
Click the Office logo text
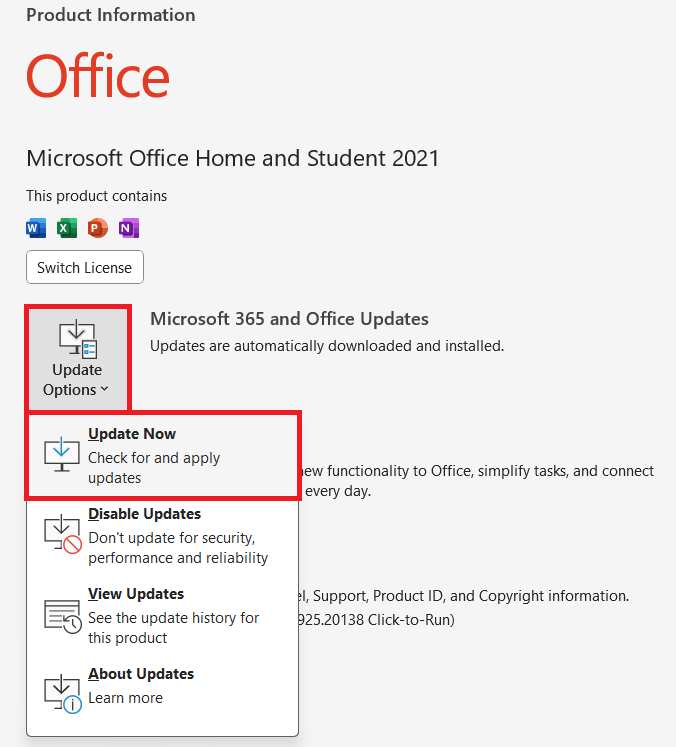tap(98, 76)
